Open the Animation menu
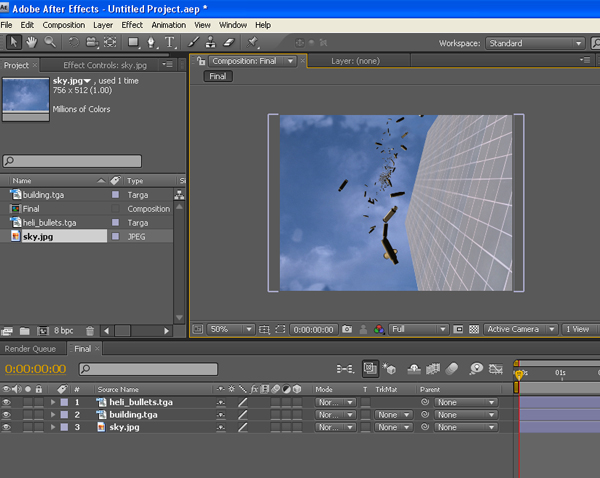Screen dimensions: 600x478 click(x=168, y=25)
